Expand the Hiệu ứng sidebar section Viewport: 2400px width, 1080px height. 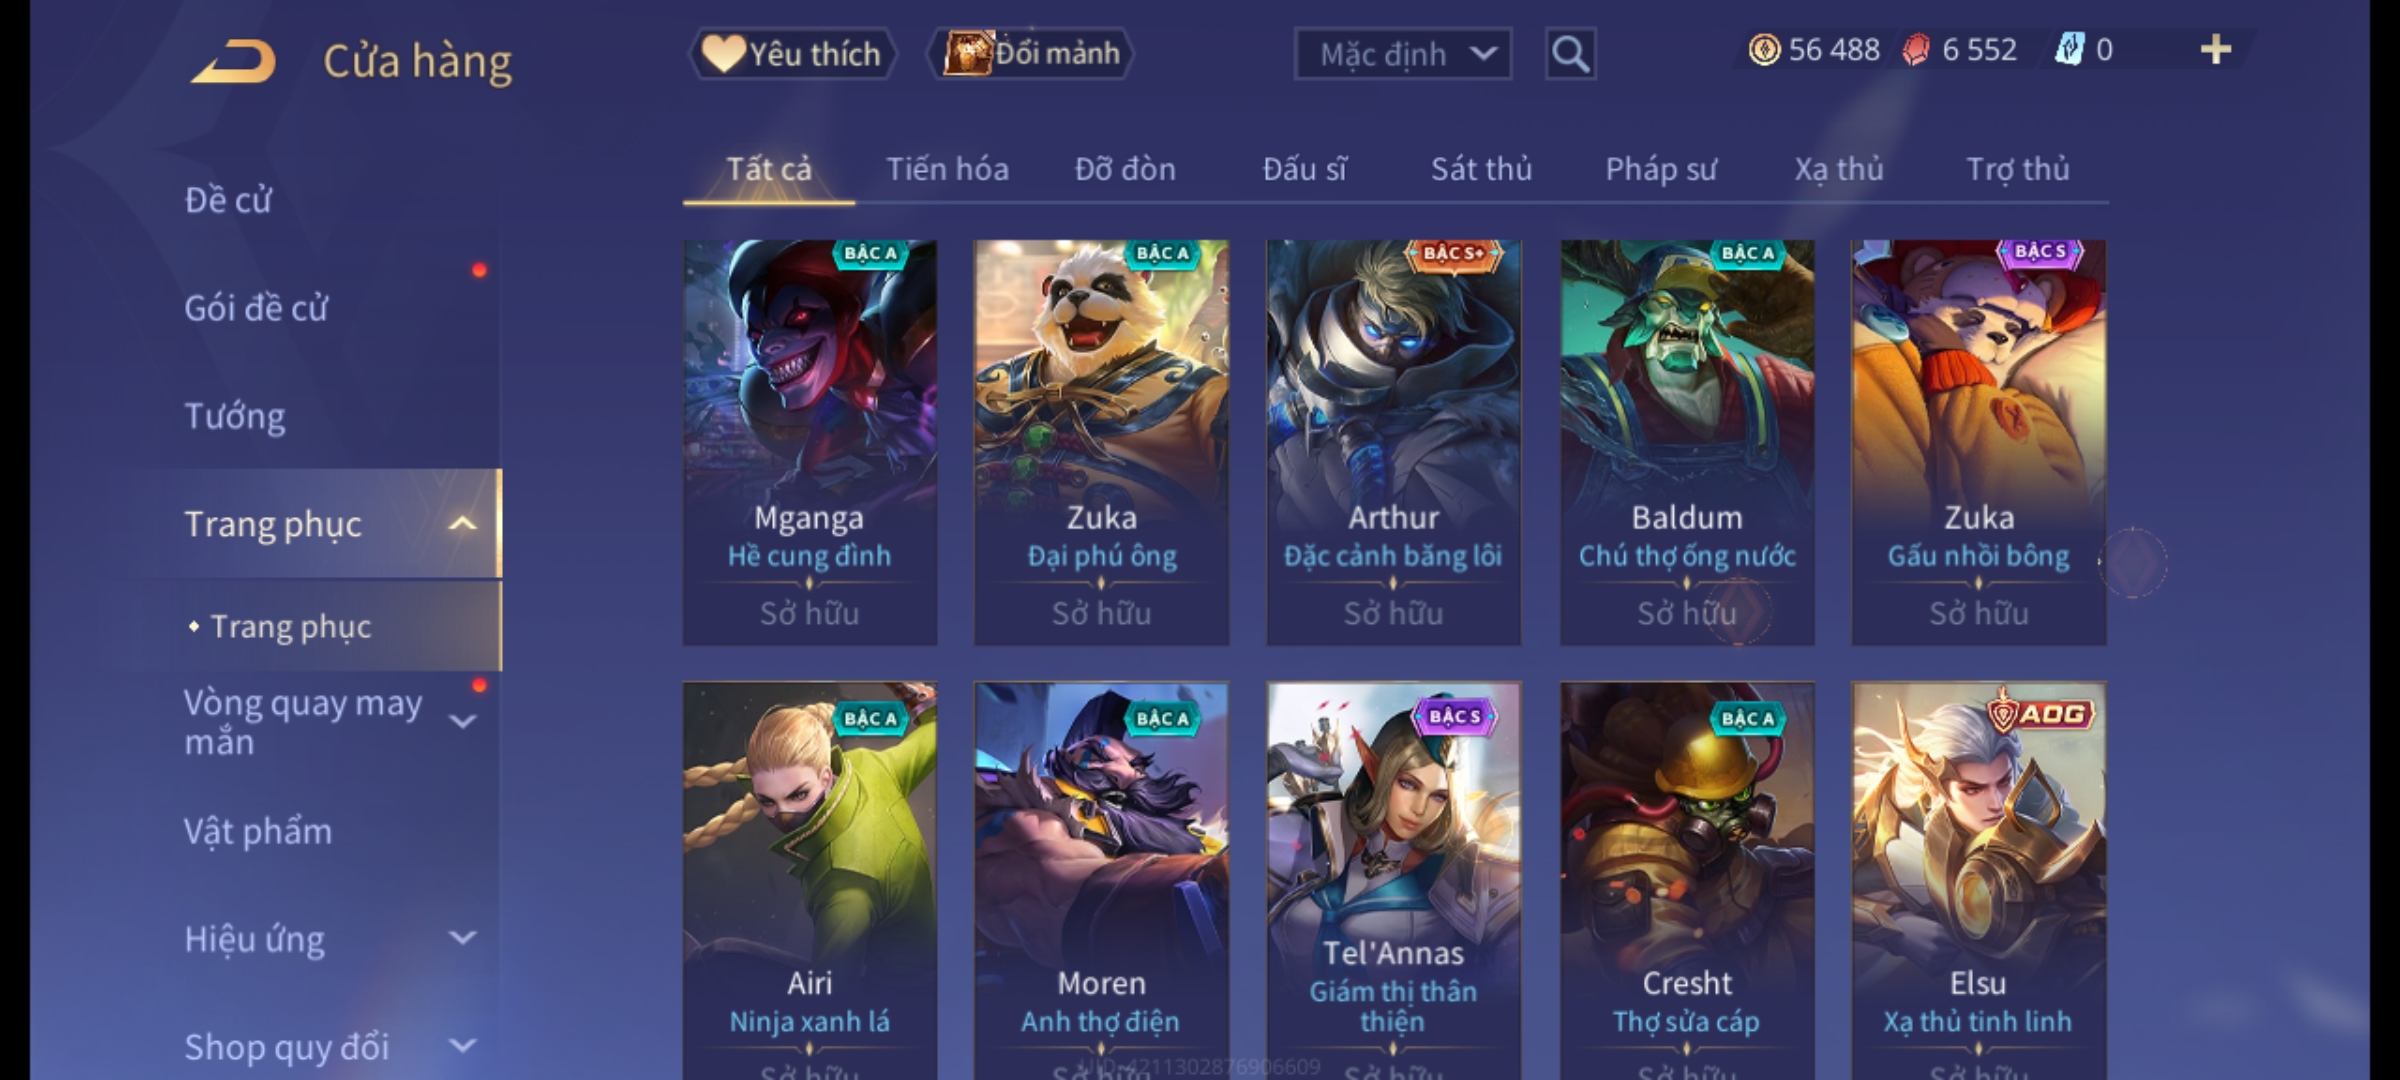click(462, 938)
